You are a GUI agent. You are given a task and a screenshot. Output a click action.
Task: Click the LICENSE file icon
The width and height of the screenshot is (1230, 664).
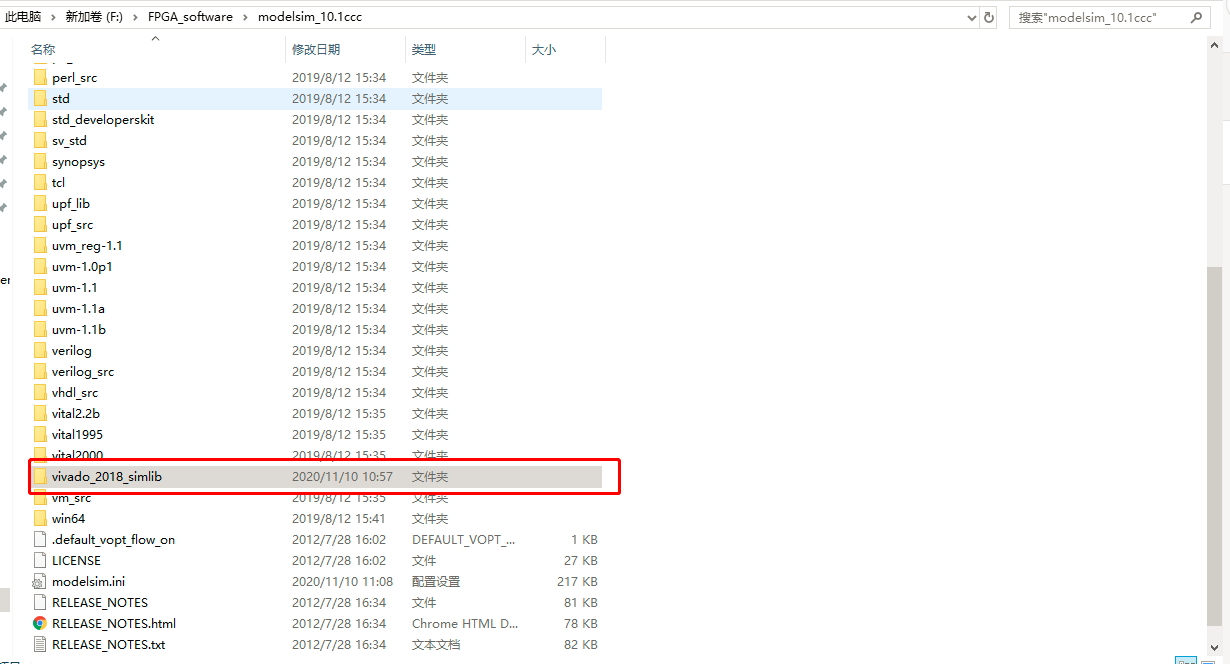point(41,560)
